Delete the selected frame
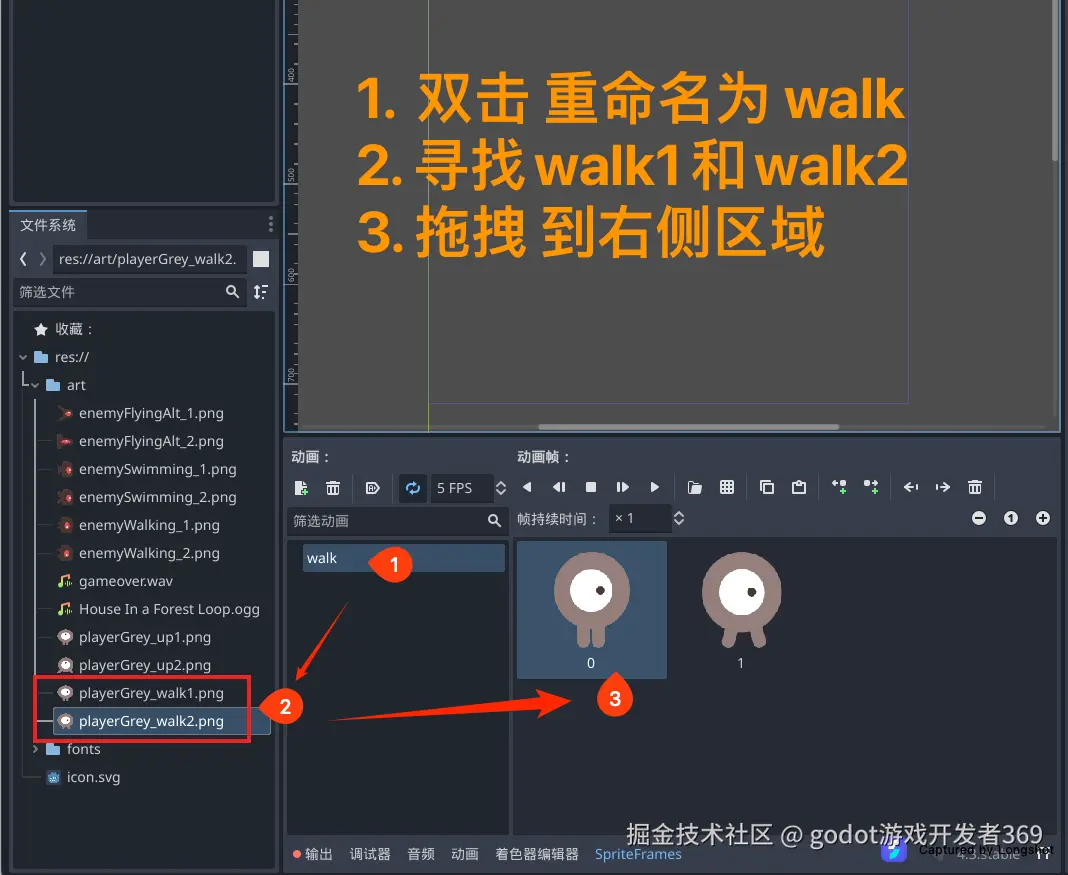 pos(975,487)
